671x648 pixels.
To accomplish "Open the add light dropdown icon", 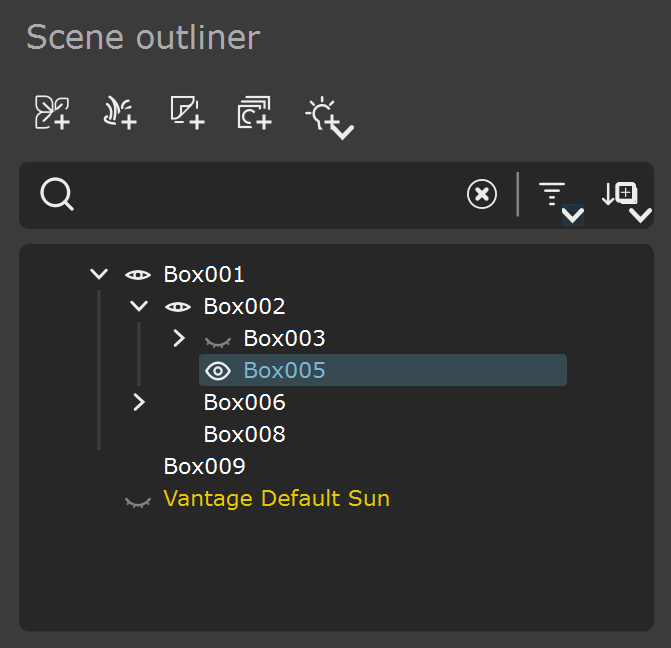I will pos(329,118).
